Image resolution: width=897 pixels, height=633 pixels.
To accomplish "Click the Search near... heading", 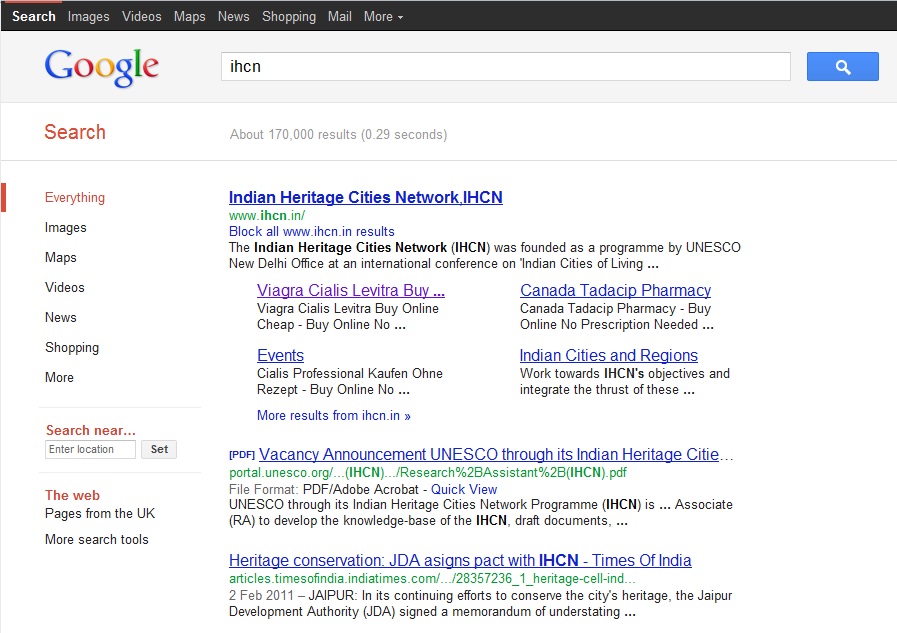I will click(x=90, y=430).
